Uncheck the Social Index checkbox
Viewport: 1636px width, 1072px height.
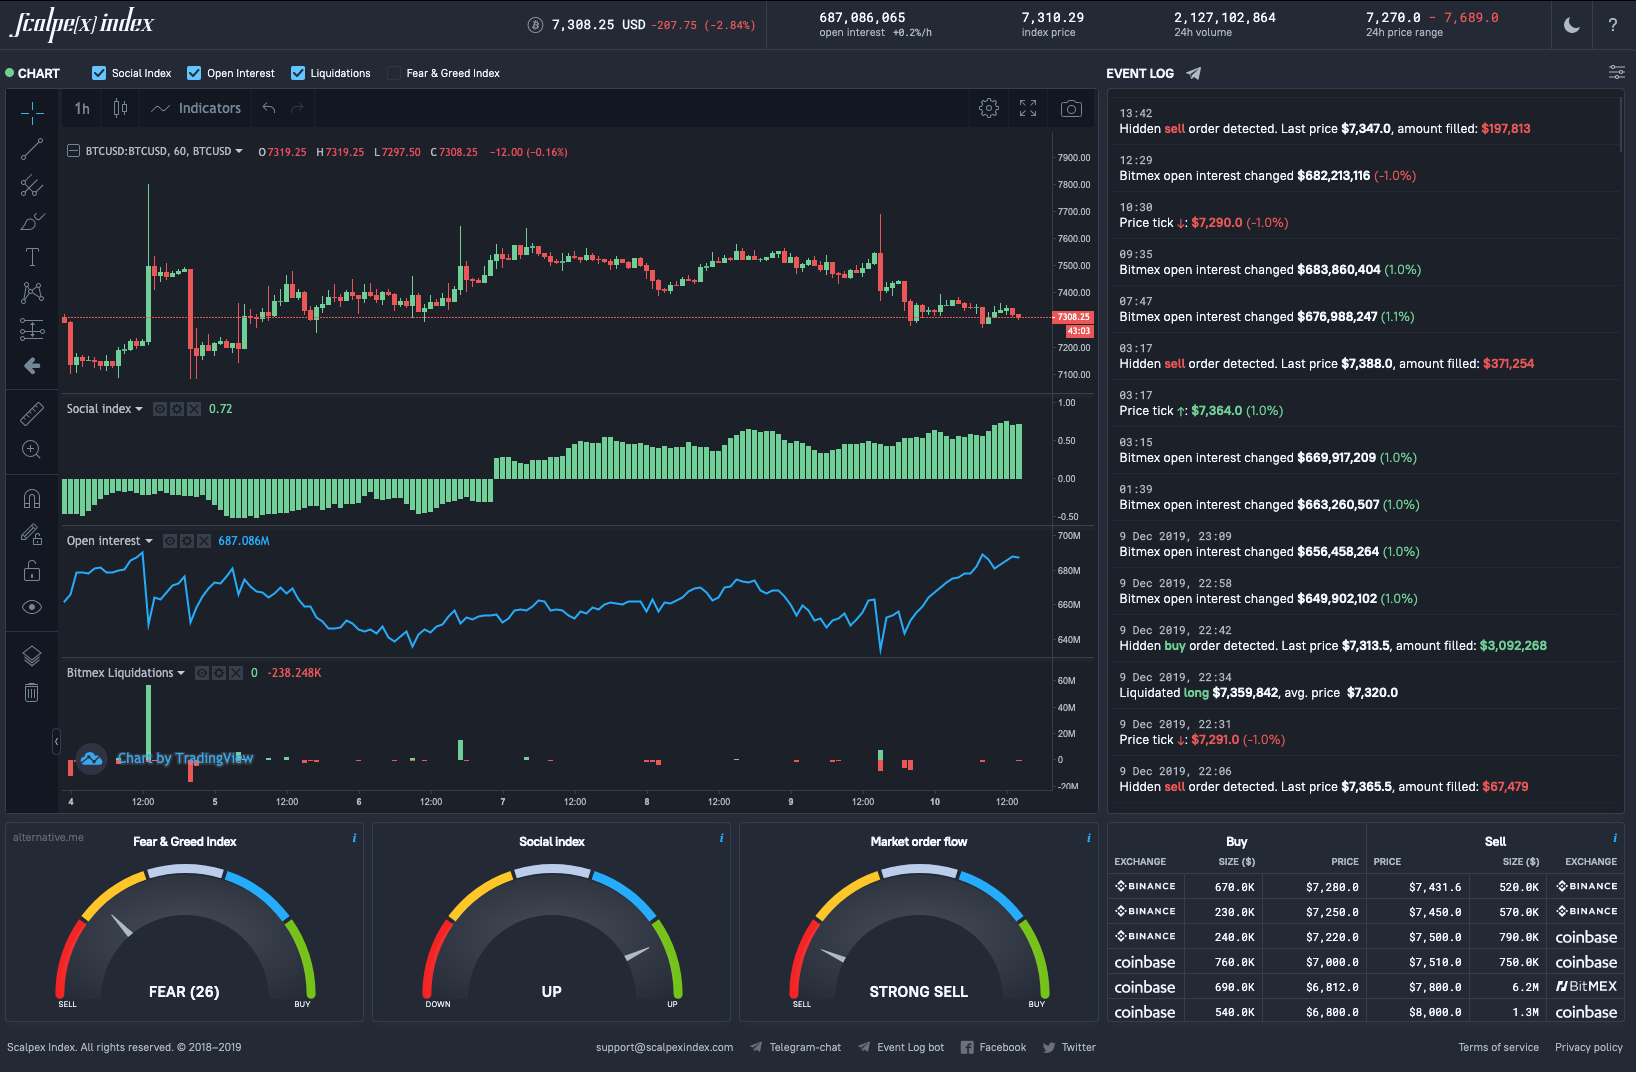point(99,73)
